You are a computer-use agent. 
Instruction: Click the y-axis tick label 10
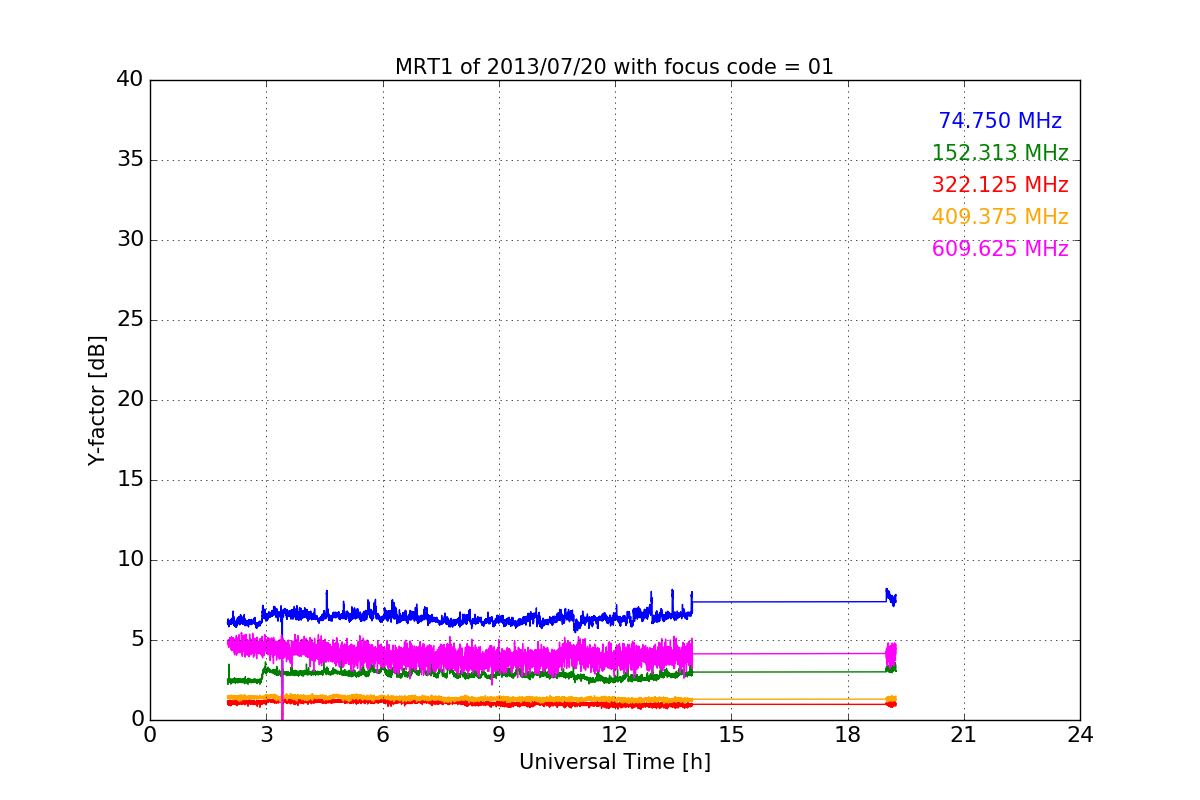tap(130, 560)
